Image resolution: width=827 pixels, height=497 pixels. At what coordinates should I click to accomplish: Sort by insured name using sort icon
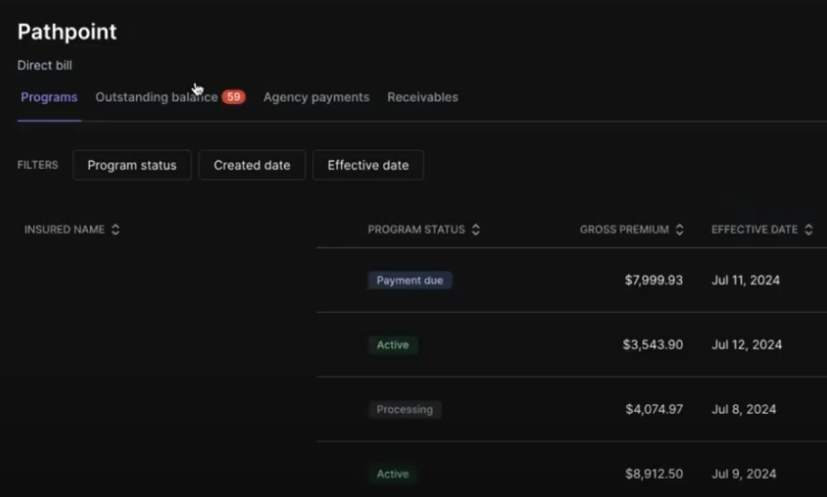(x=115, y=230)
